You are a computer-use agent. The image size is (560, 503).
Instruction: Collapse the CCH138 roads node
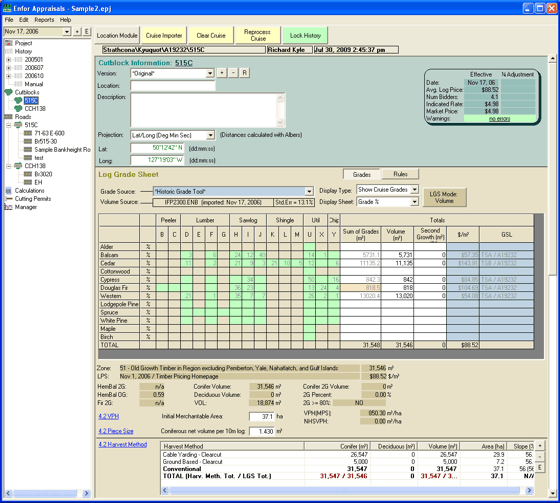(9, 166)
